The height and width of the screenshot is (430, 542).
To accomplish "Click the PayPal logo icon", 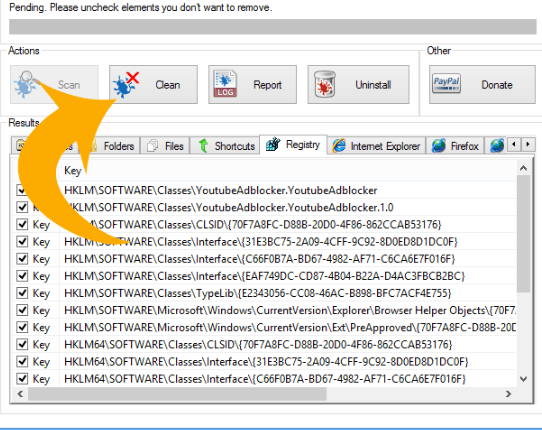I will coord(446,84).
